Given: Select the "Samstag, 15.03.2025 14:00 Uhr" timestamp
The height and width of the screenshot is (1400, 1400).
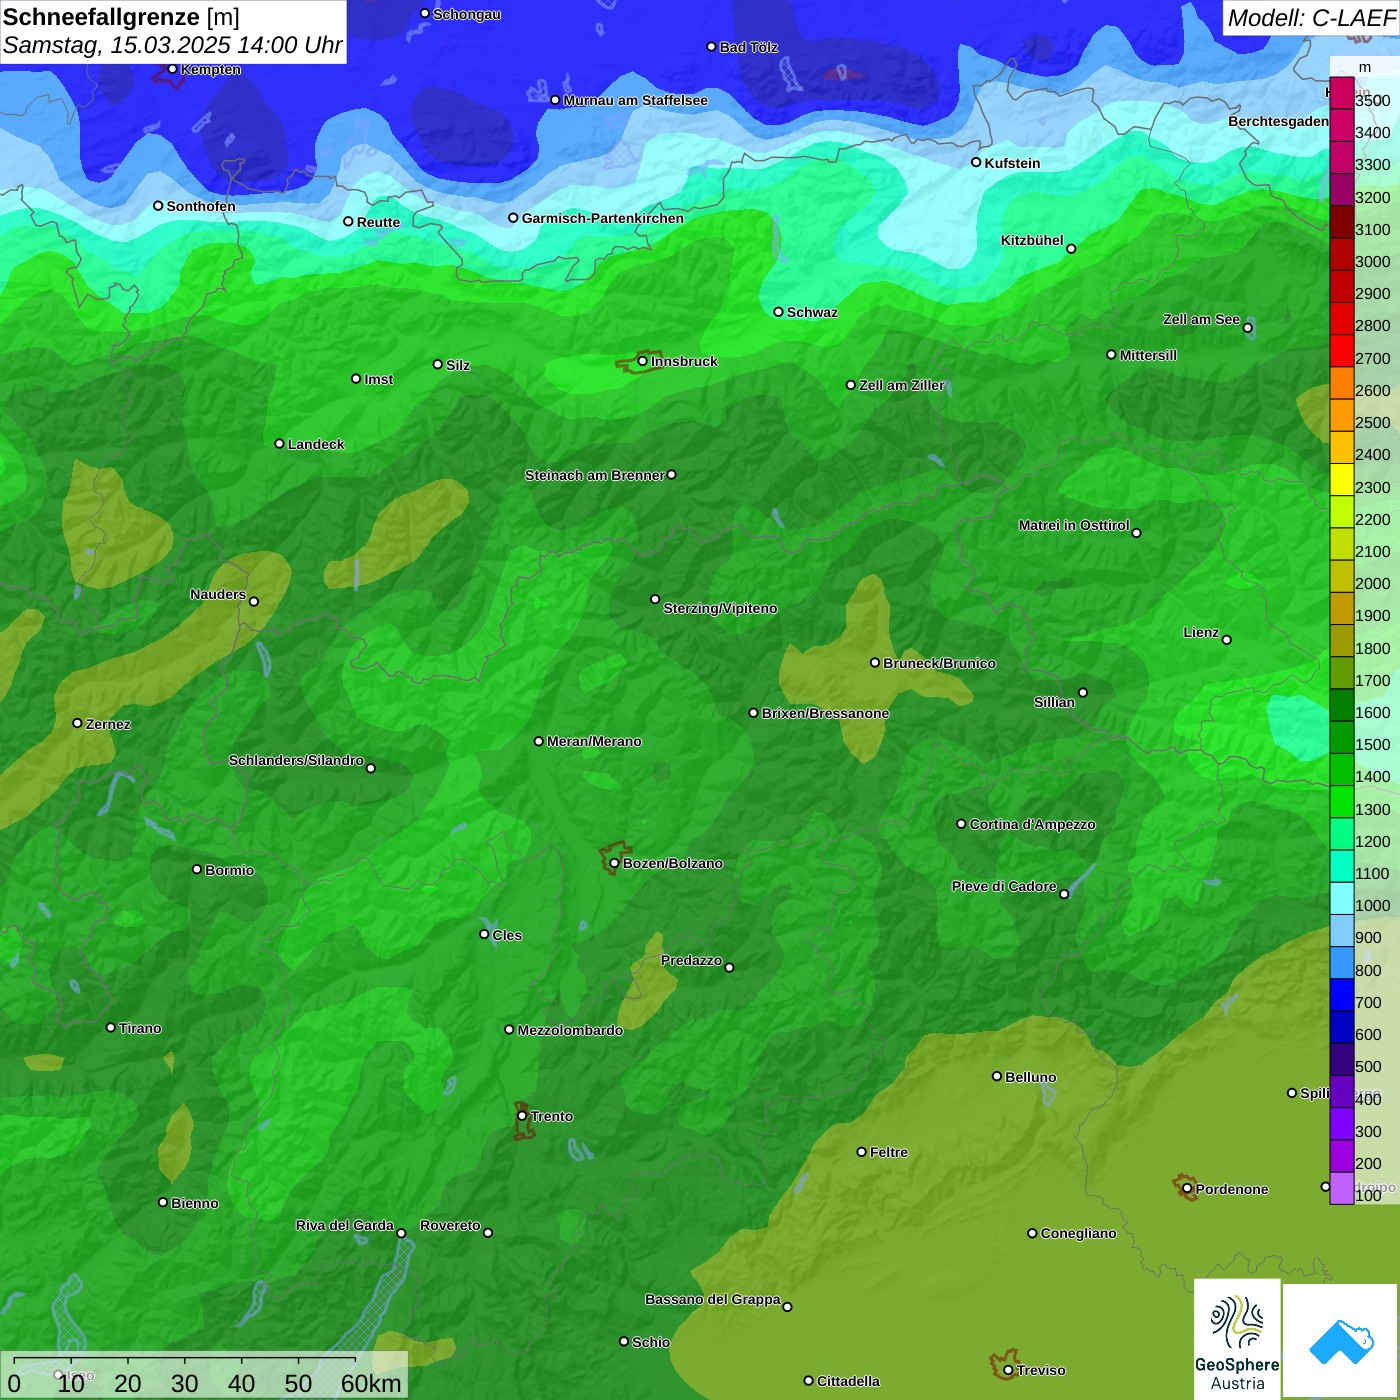Looking at the screenshot, I should click(x=173, y=46).
